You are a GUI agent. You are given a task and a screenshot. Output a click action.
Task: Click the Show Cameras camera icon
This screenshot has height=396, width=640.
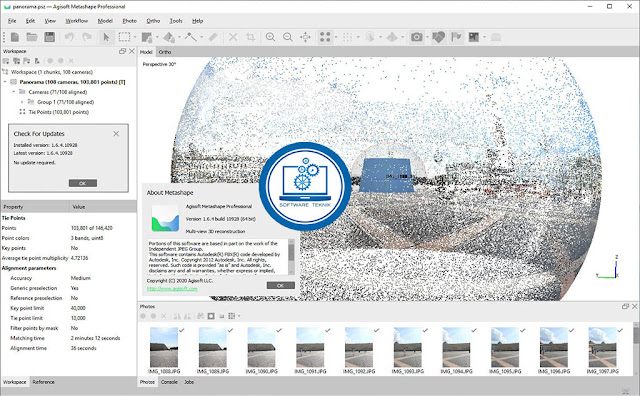[x=416, y=37]
